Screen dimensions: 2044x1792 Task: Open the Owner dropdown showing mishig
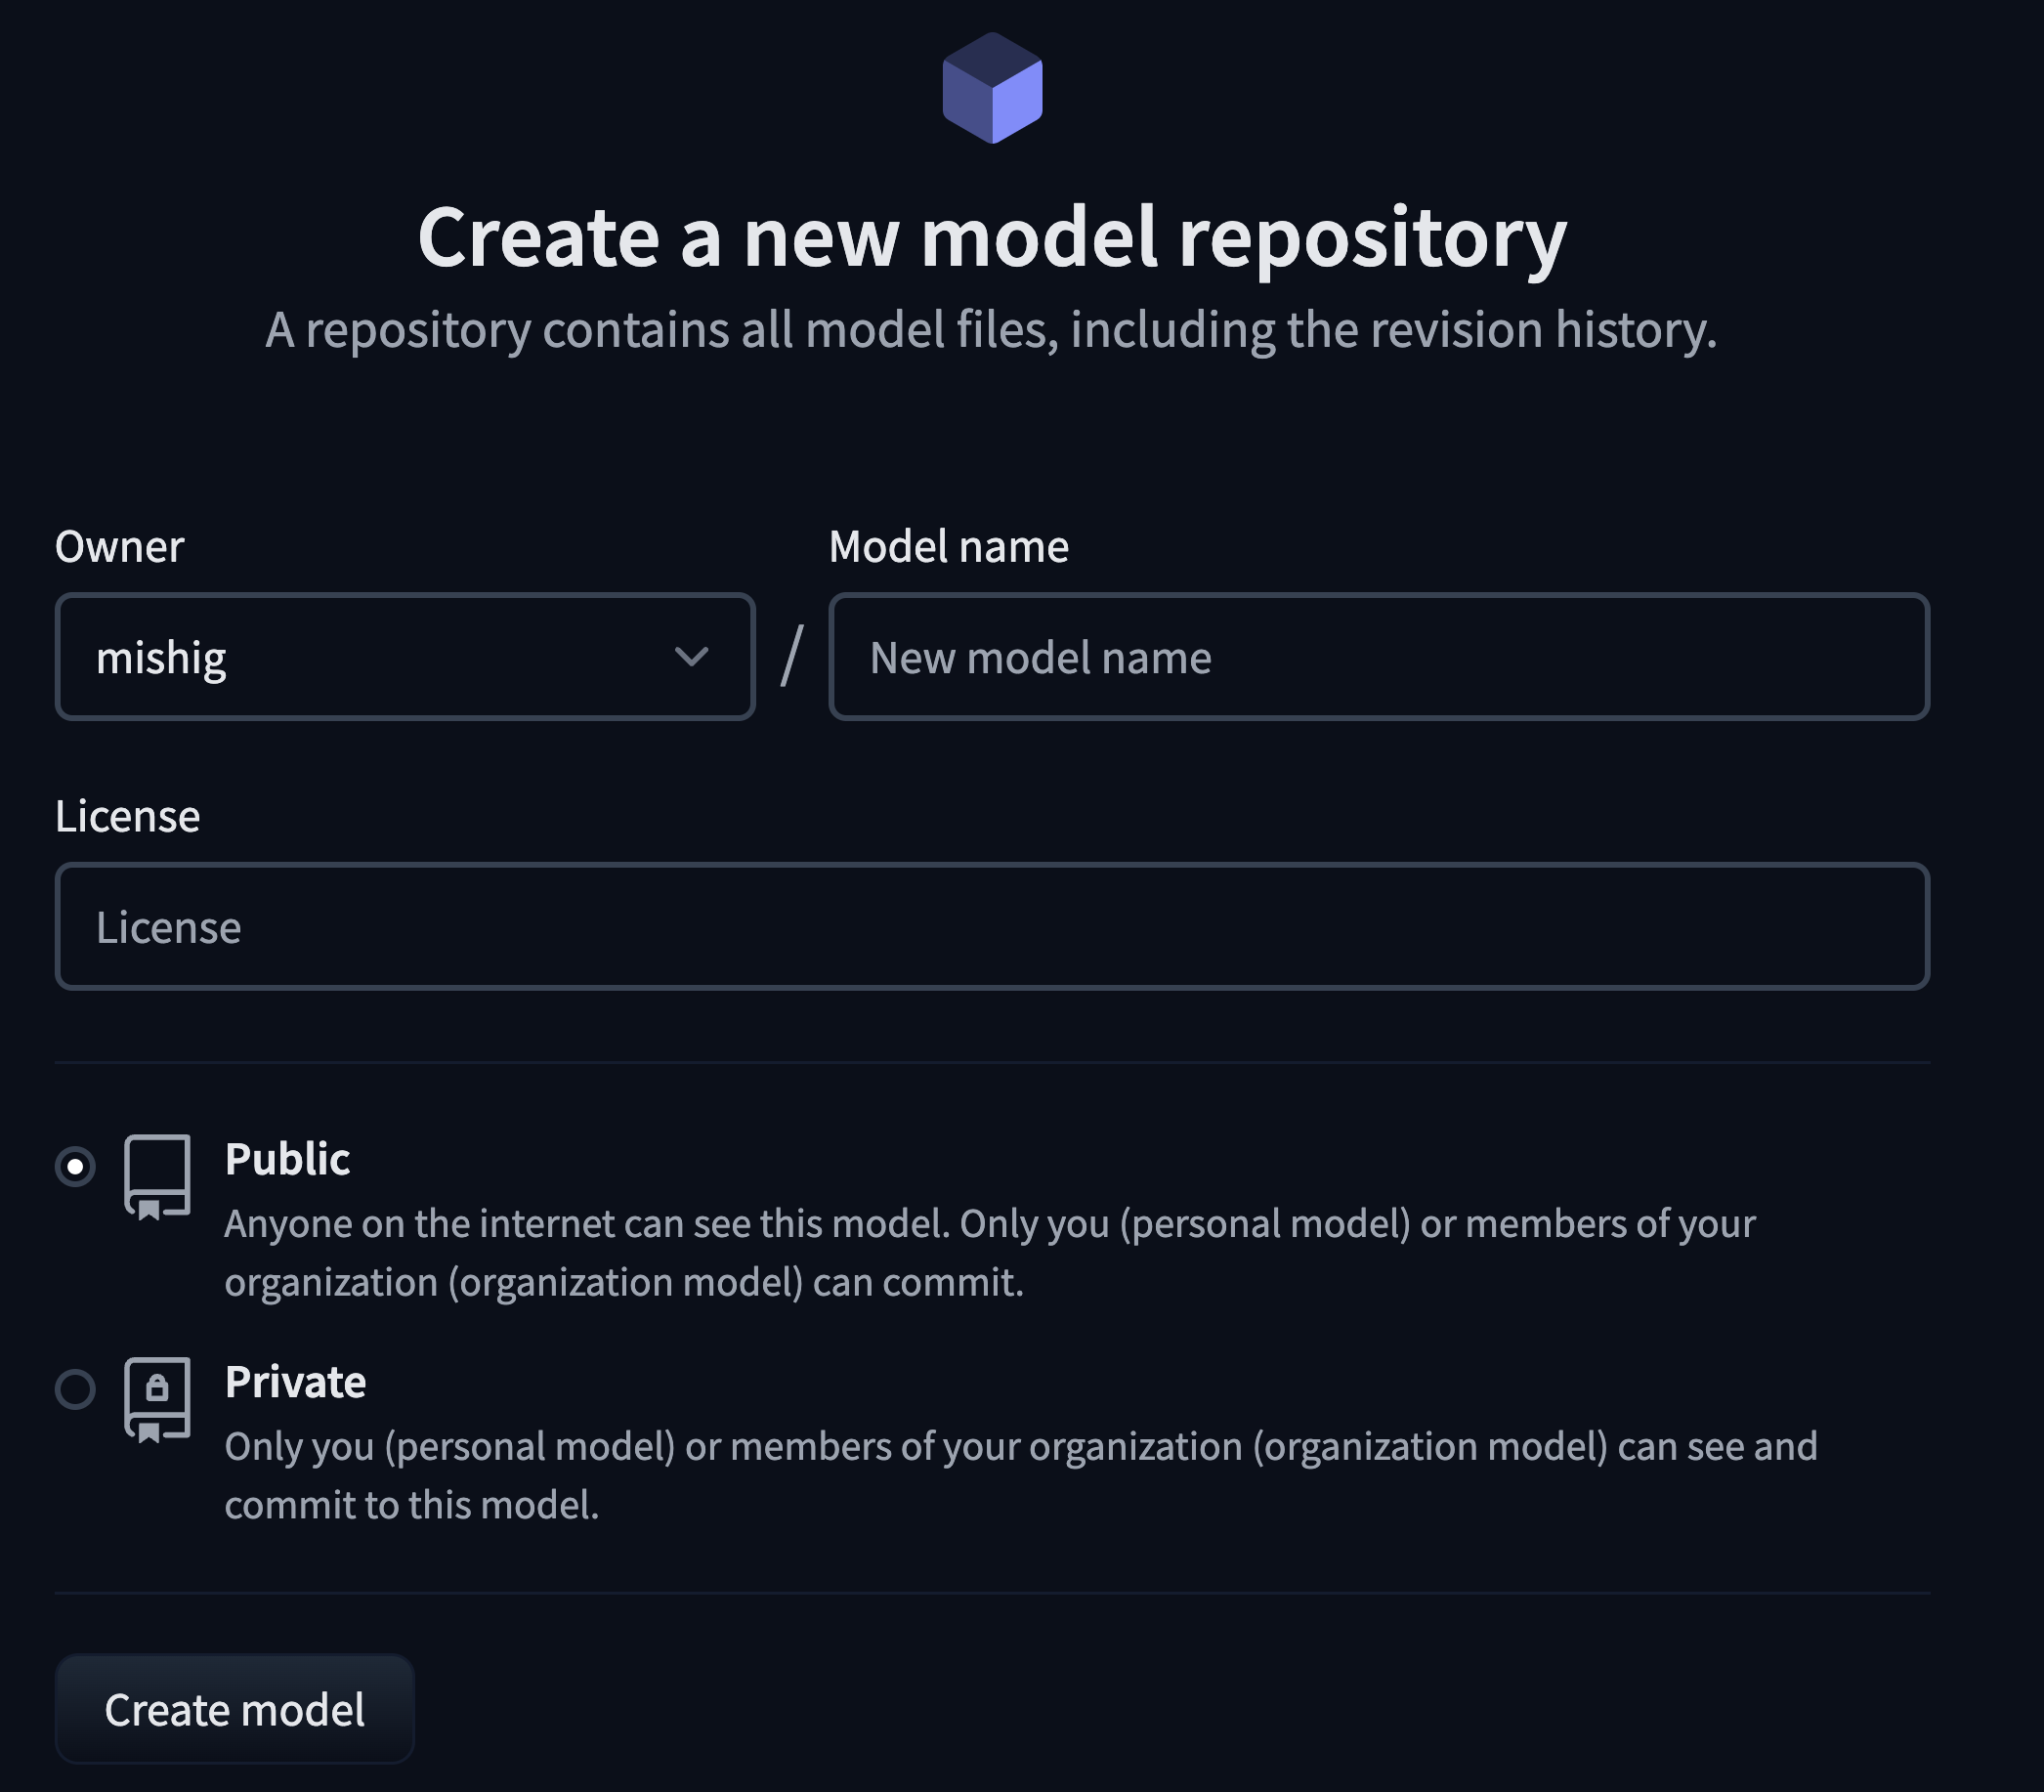point(404,657)
